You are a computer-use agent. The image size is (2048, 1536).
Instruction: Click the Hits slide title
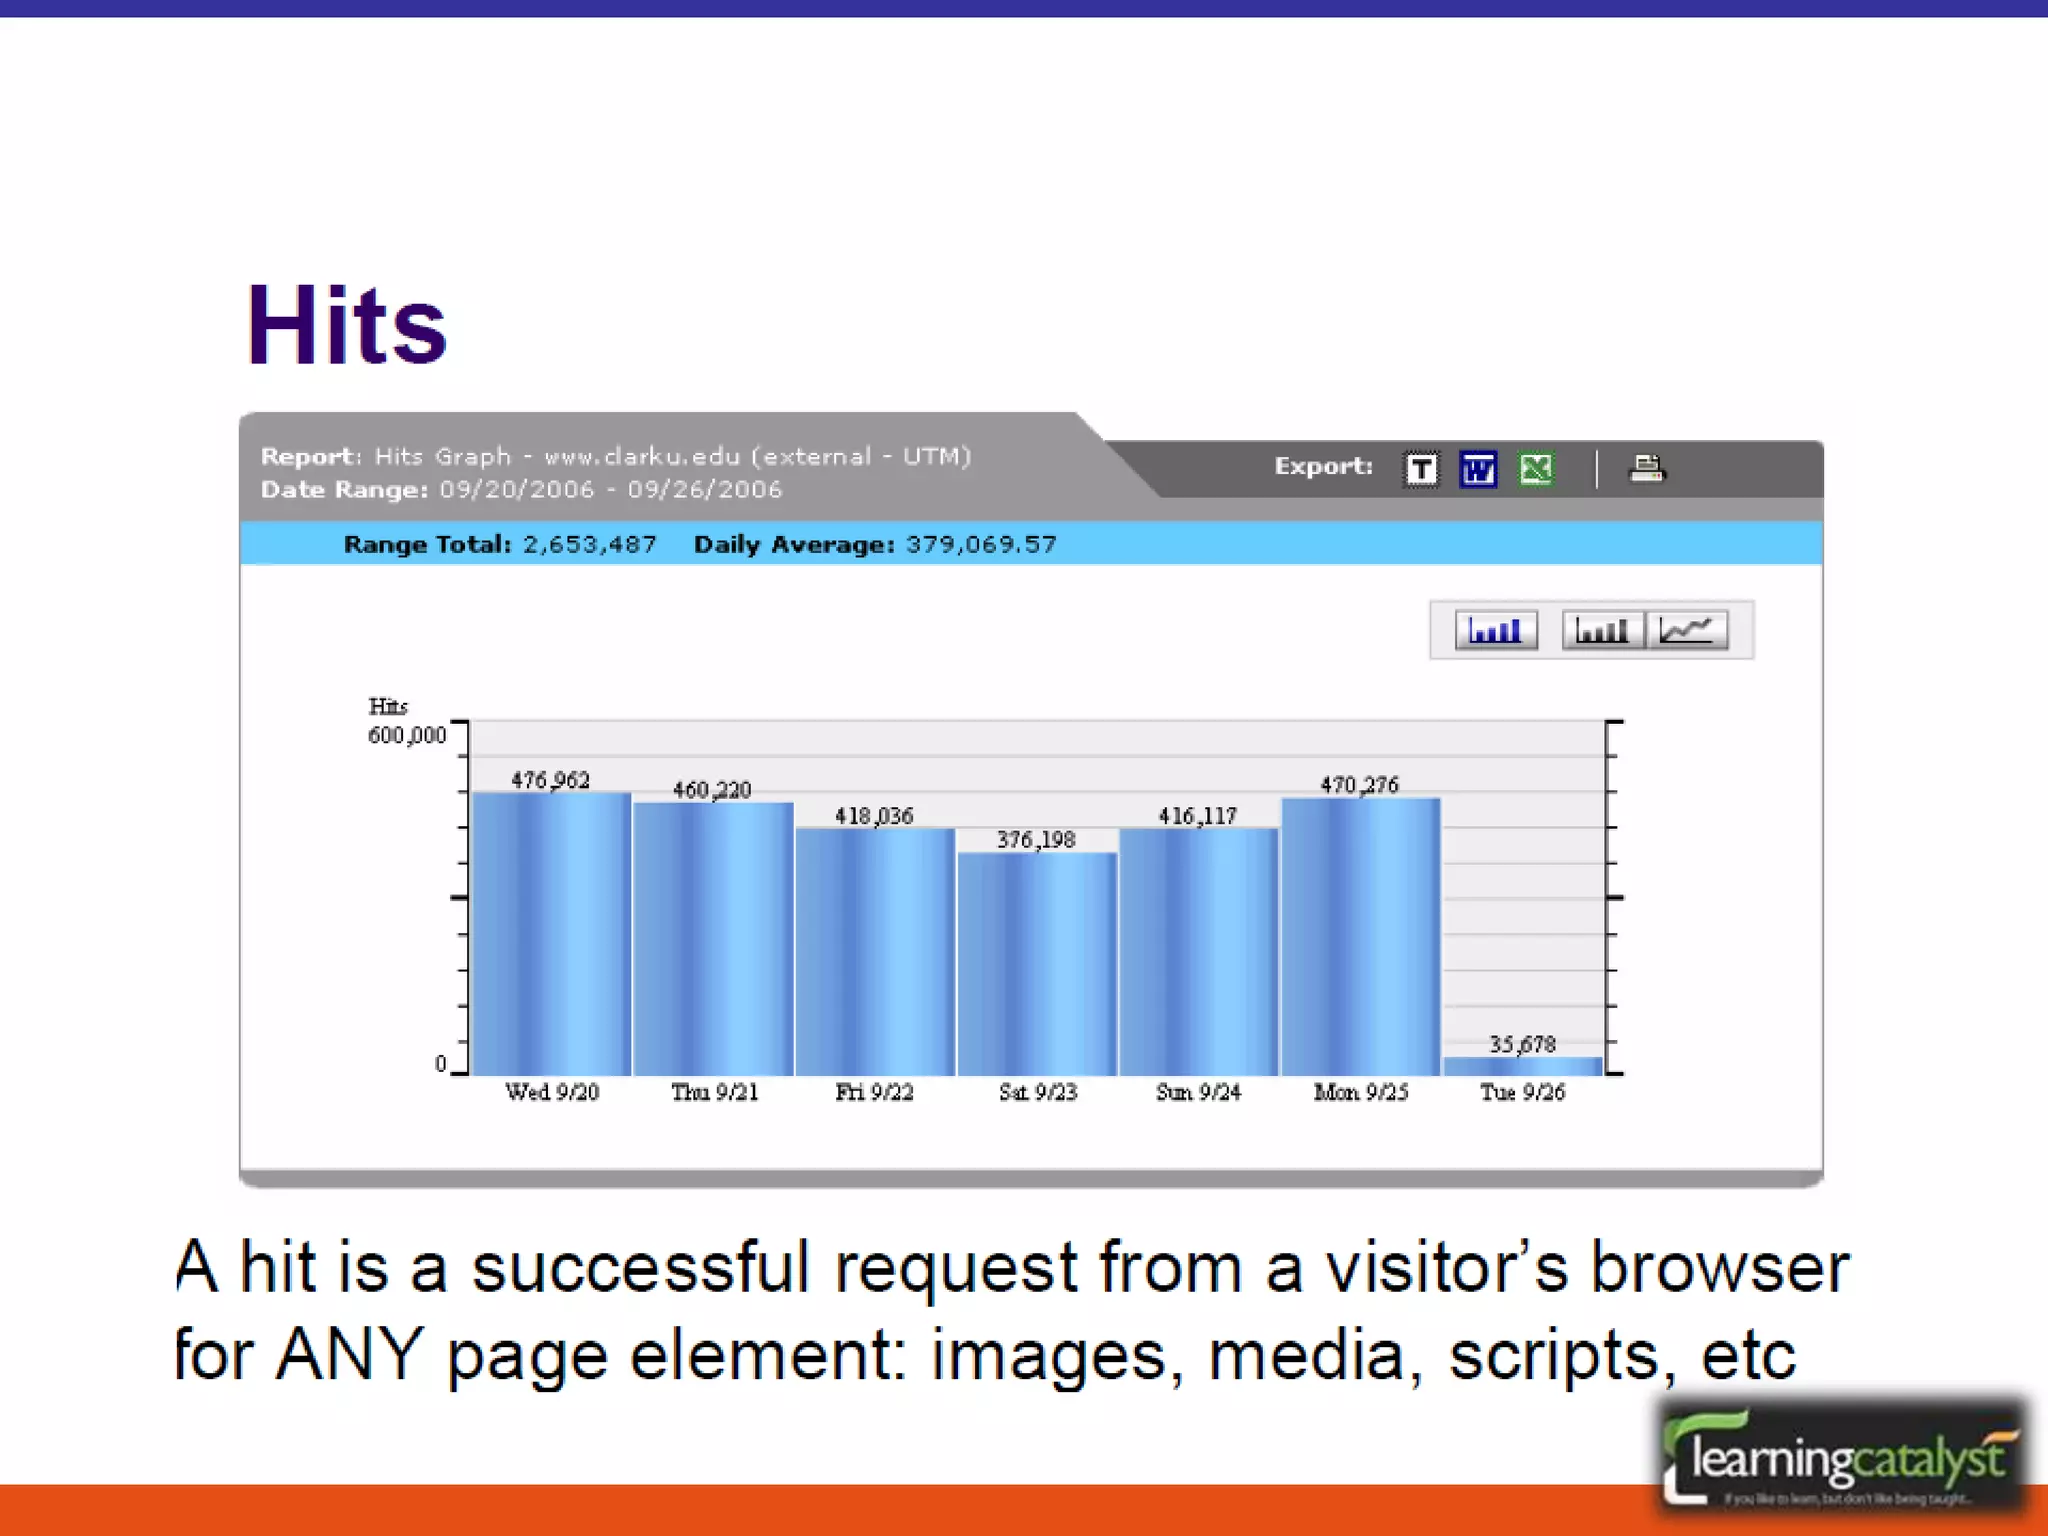click(346, 326)
